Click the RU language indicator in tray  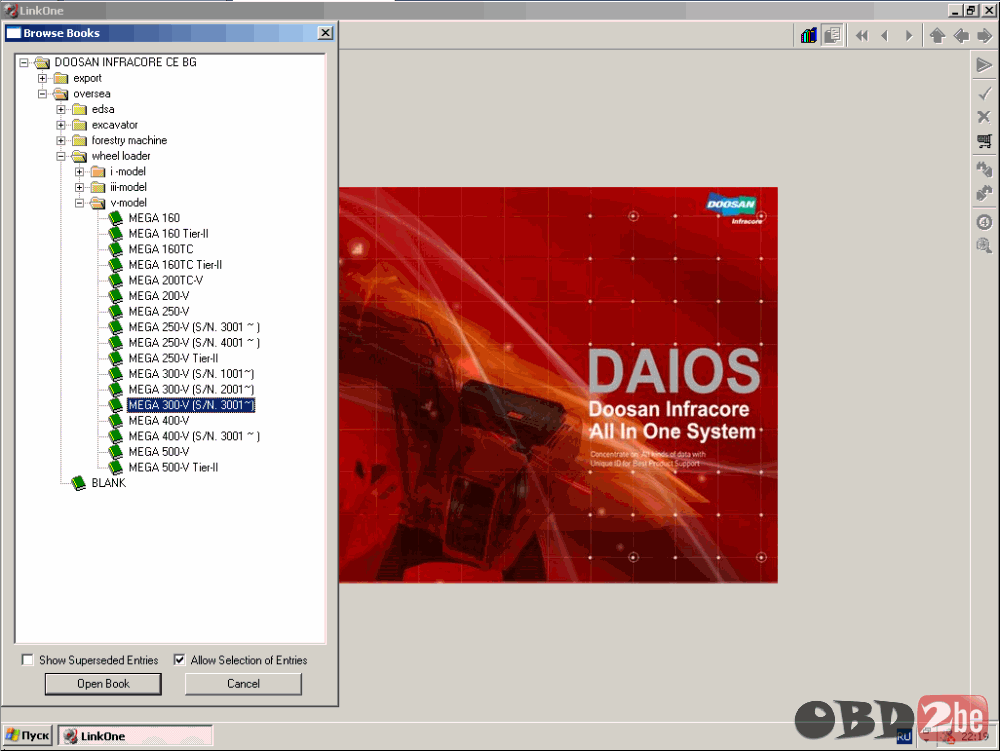coord(904,736)
